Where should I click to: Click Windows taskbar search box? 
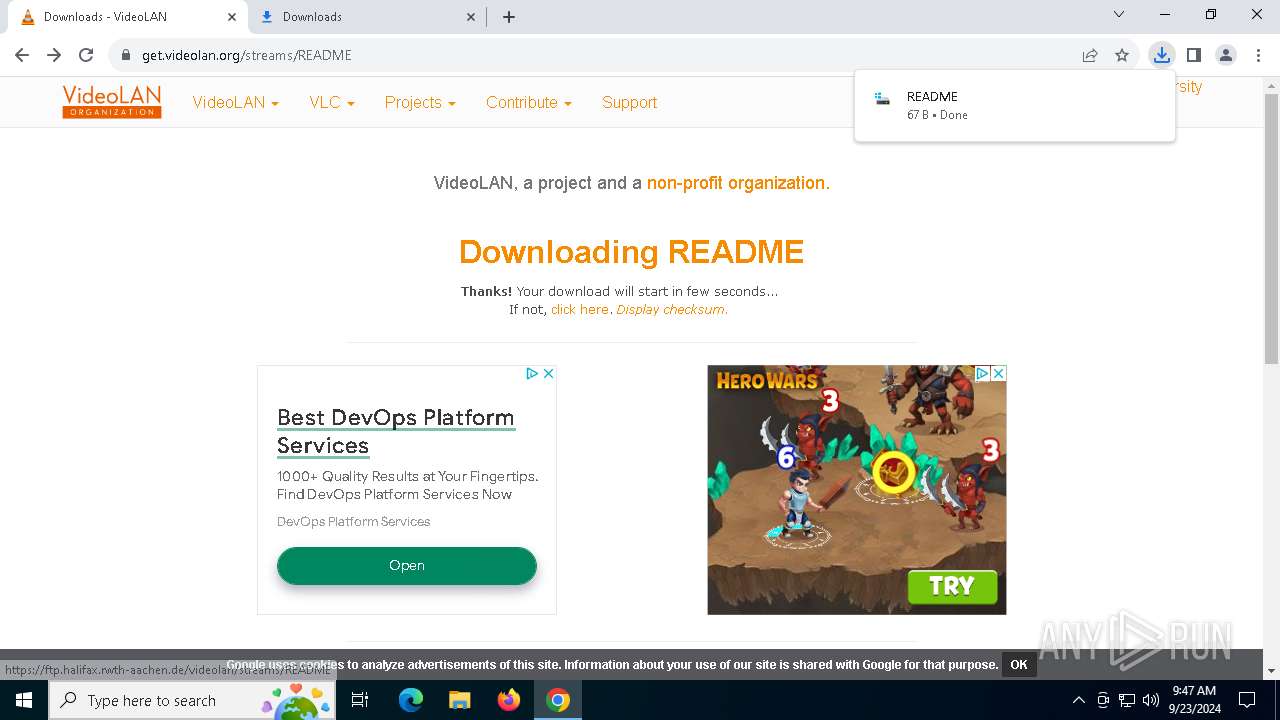click(x=192, y=700)
